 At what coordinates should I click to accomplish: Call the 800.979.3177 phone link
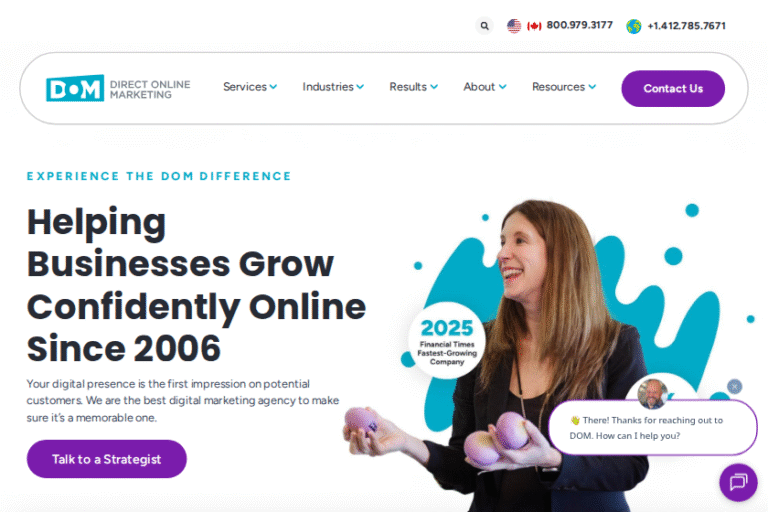click(579, 25)
